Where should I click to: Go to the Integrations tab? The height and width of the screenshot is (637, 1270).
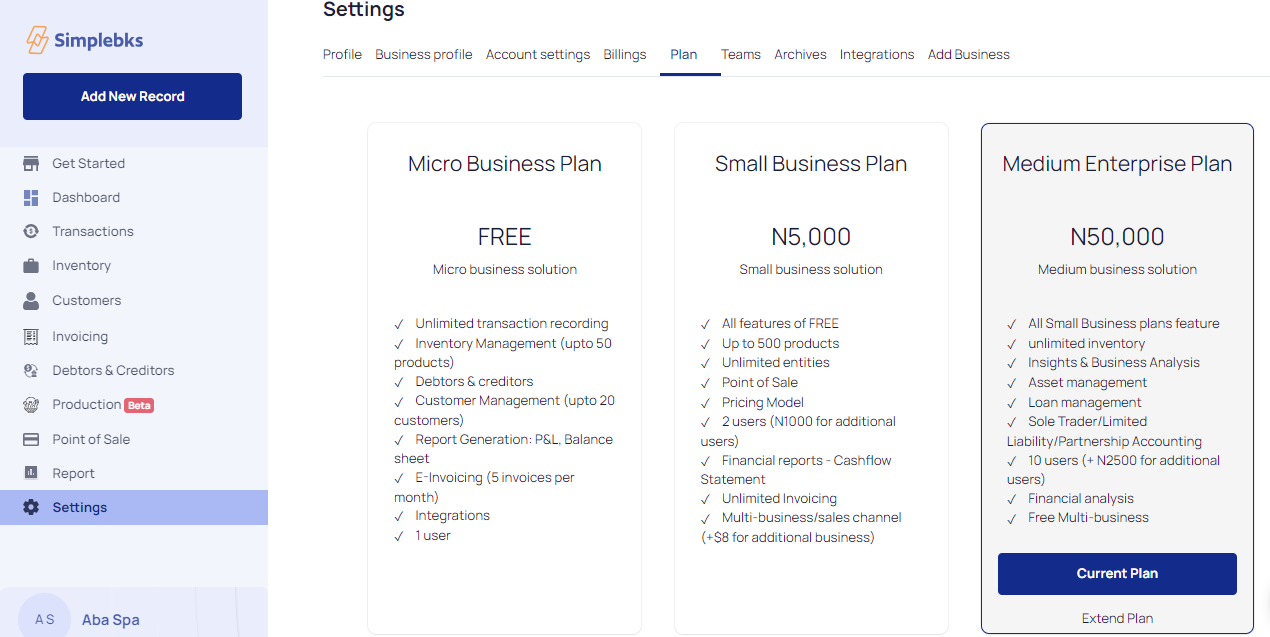click(x=877, y=55)
